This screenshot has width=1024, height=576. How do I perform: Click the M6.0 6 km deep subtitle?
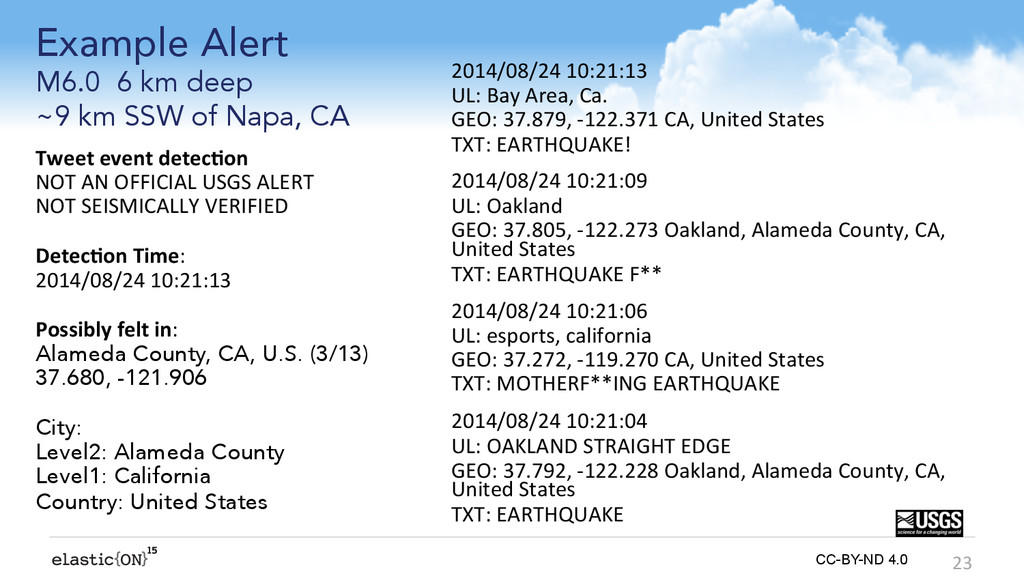pyautogui.click(x=144, y=82)
